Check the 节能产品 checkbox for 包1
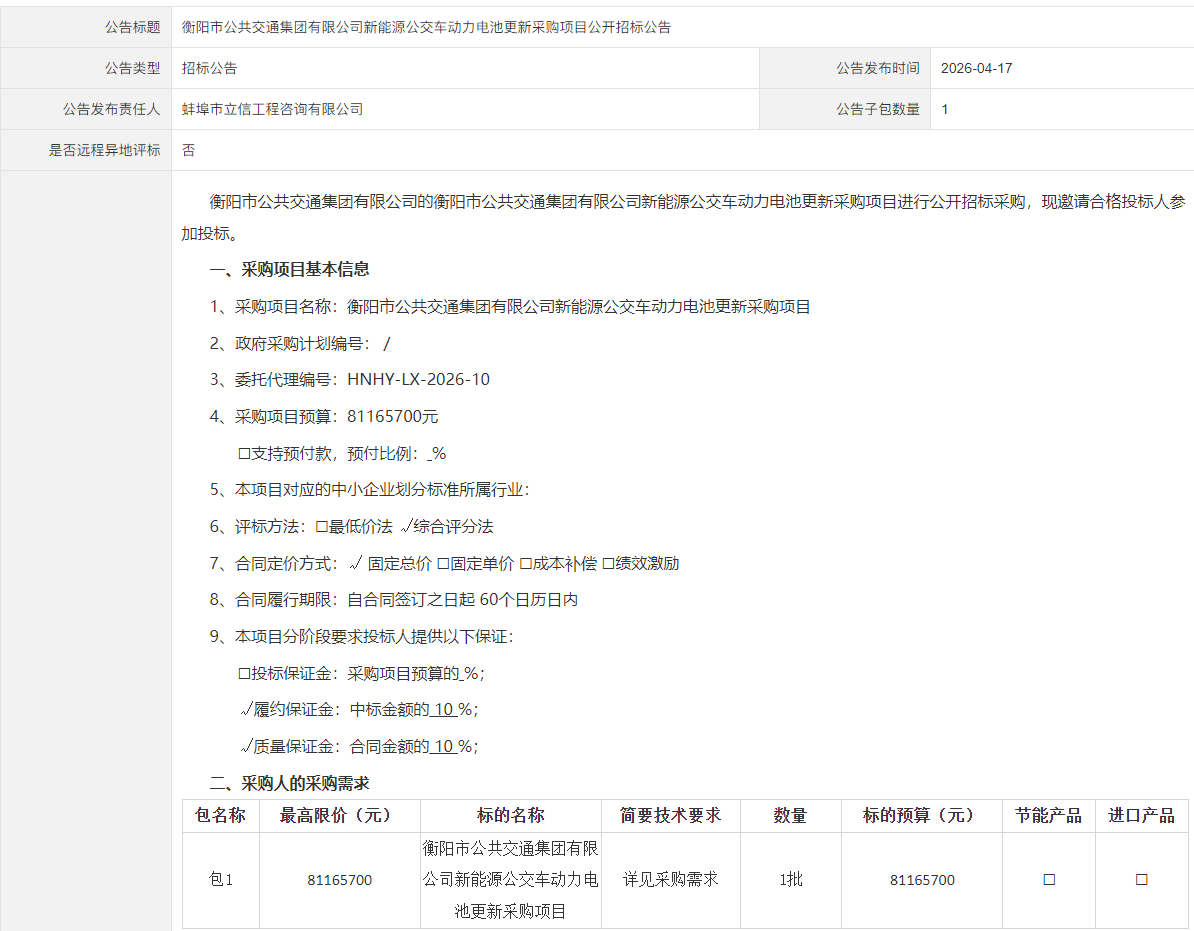This screenshot has width=1194, height=931. click(1048, 880)
